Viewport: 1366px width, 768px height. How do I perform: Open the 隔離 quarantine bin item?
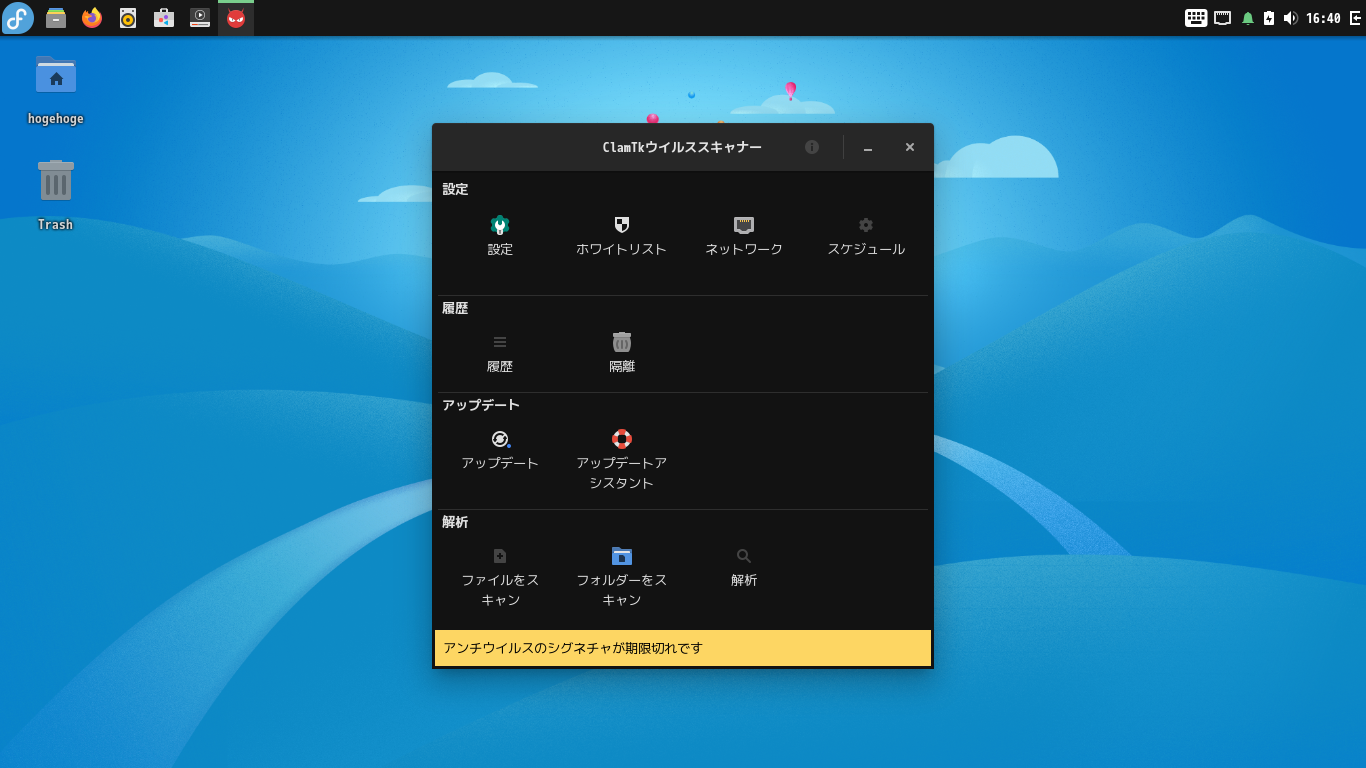pyautogui.click(x=622, y=354)
